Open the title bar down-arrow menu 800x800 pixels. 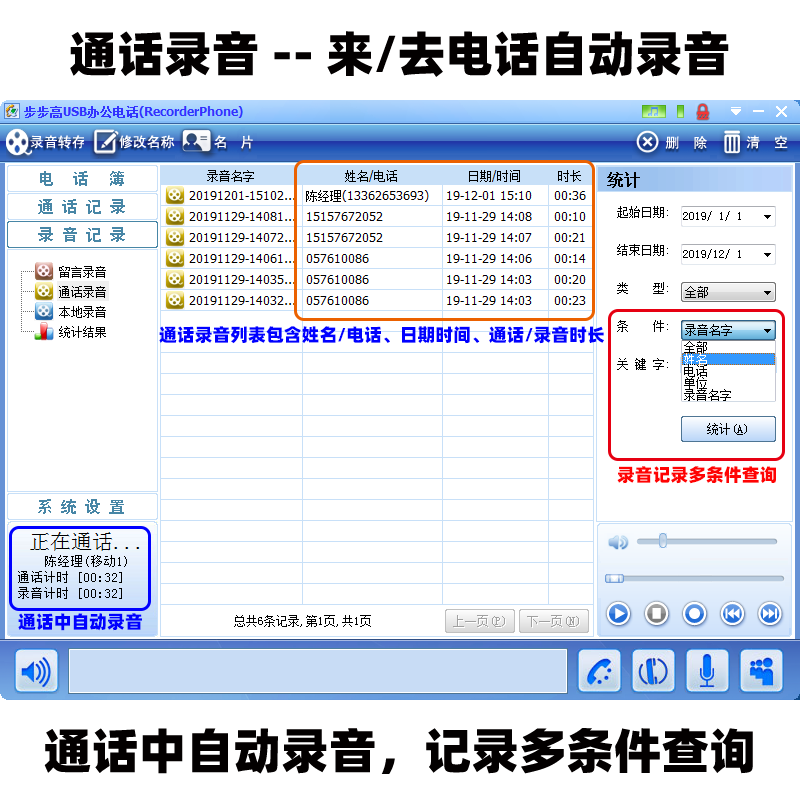(x=736, y=111)
